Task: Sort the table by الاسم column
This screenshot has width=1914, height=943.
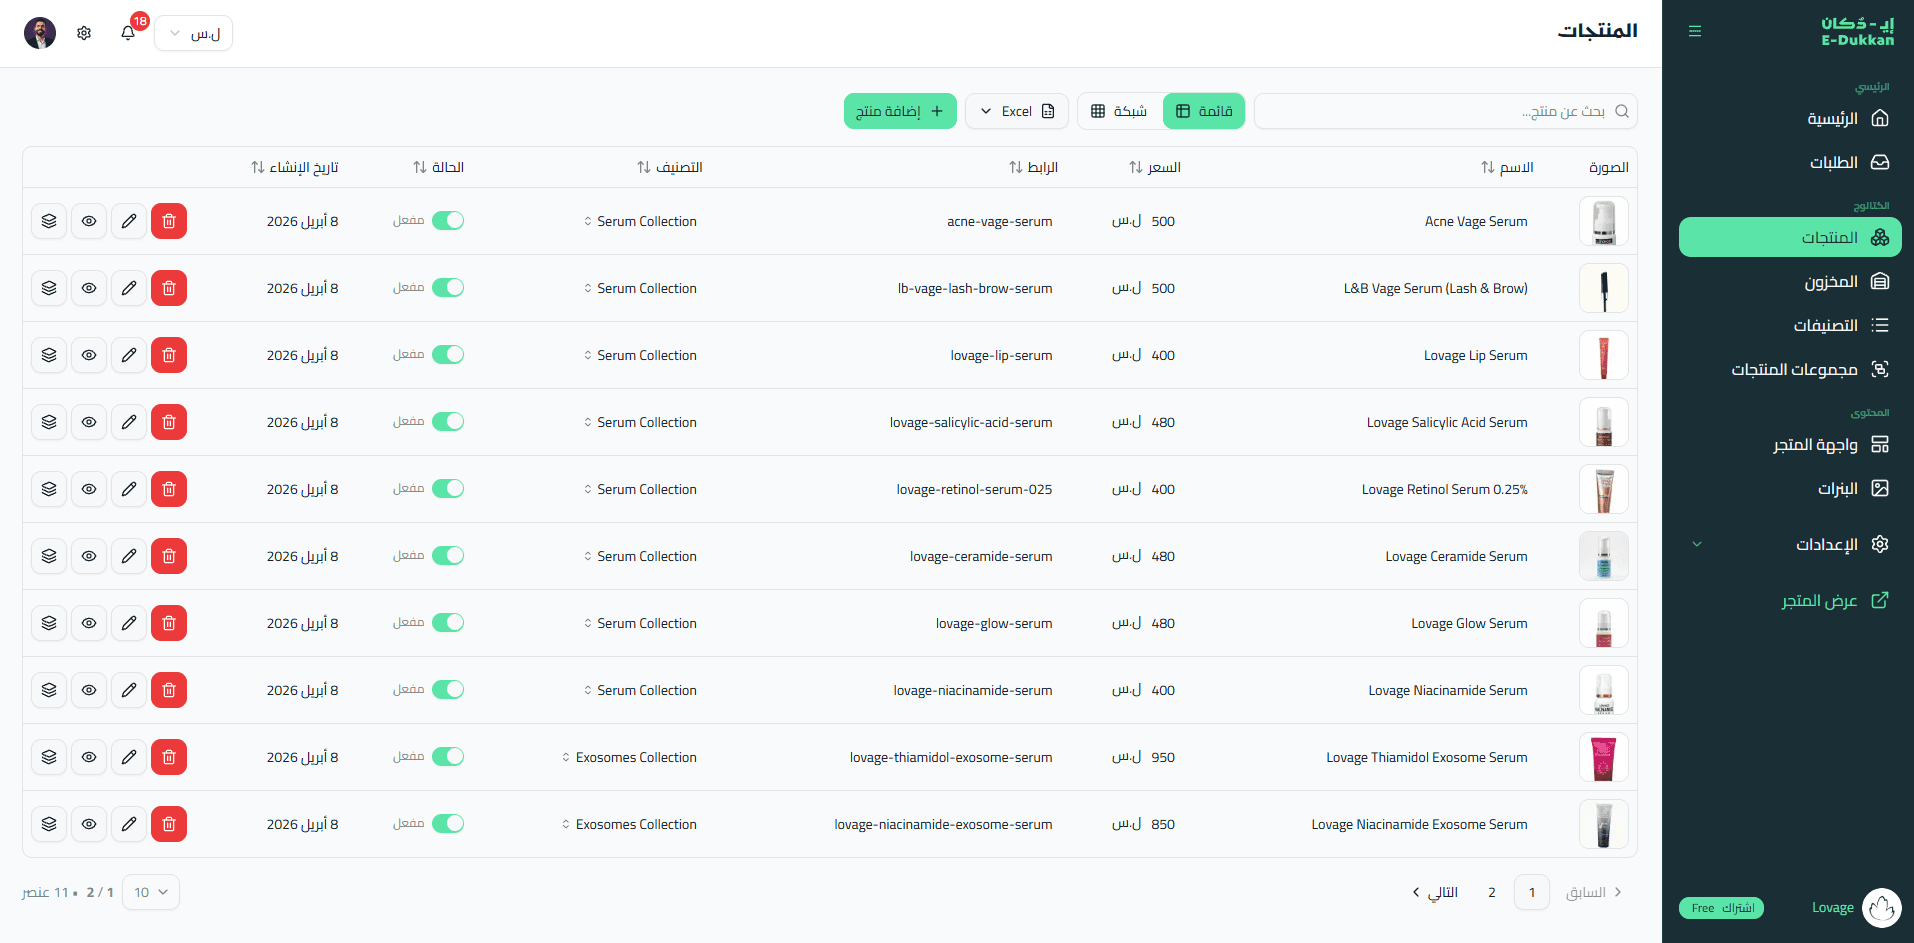Action: coord(1507,167)
